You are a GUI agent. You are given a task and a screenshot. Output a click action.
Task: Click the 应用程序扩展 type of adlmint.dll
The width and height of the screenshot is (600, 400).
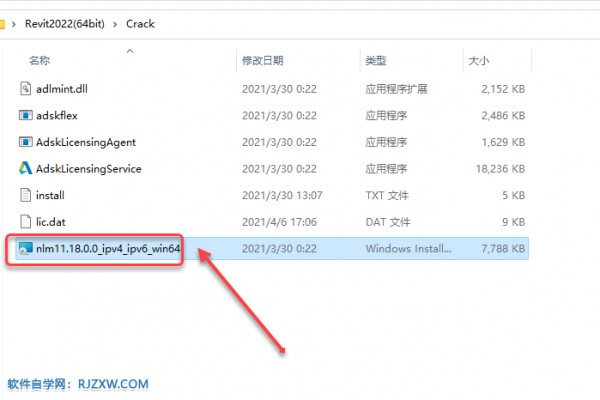coord(396,89)
